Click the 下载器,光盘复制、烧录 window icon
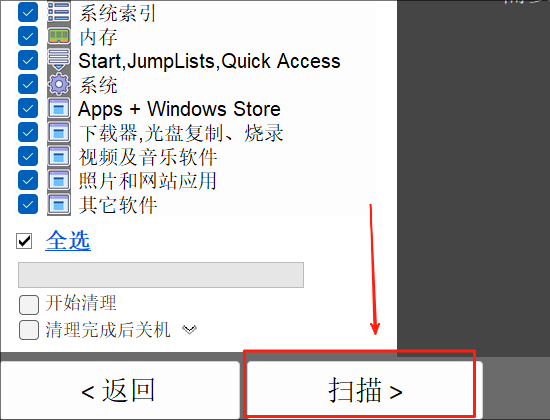This screenshot has width=550, height=420. 59,132
